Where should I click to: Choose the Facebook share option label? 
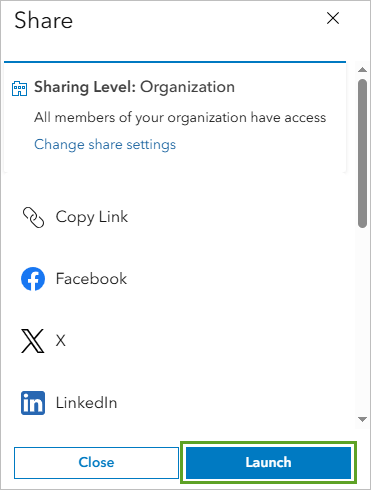[91, 279]
